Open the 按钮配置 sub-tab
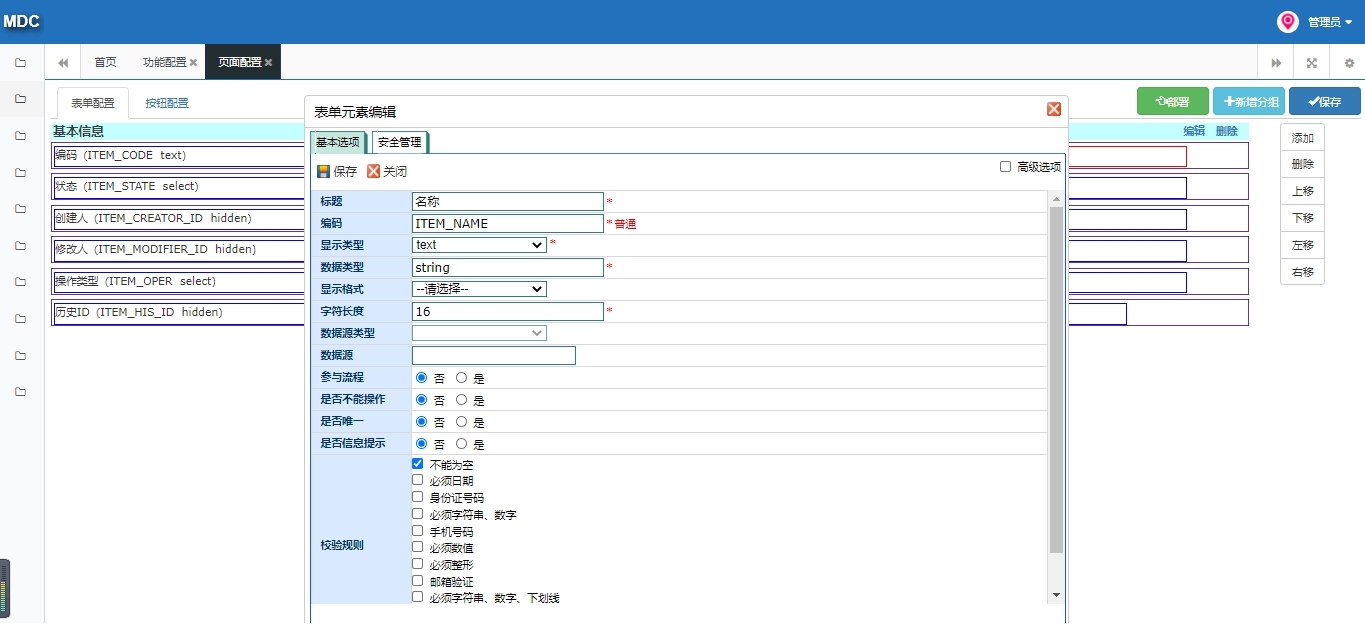This screenshot has height=635, width=1365. point(167,103)
